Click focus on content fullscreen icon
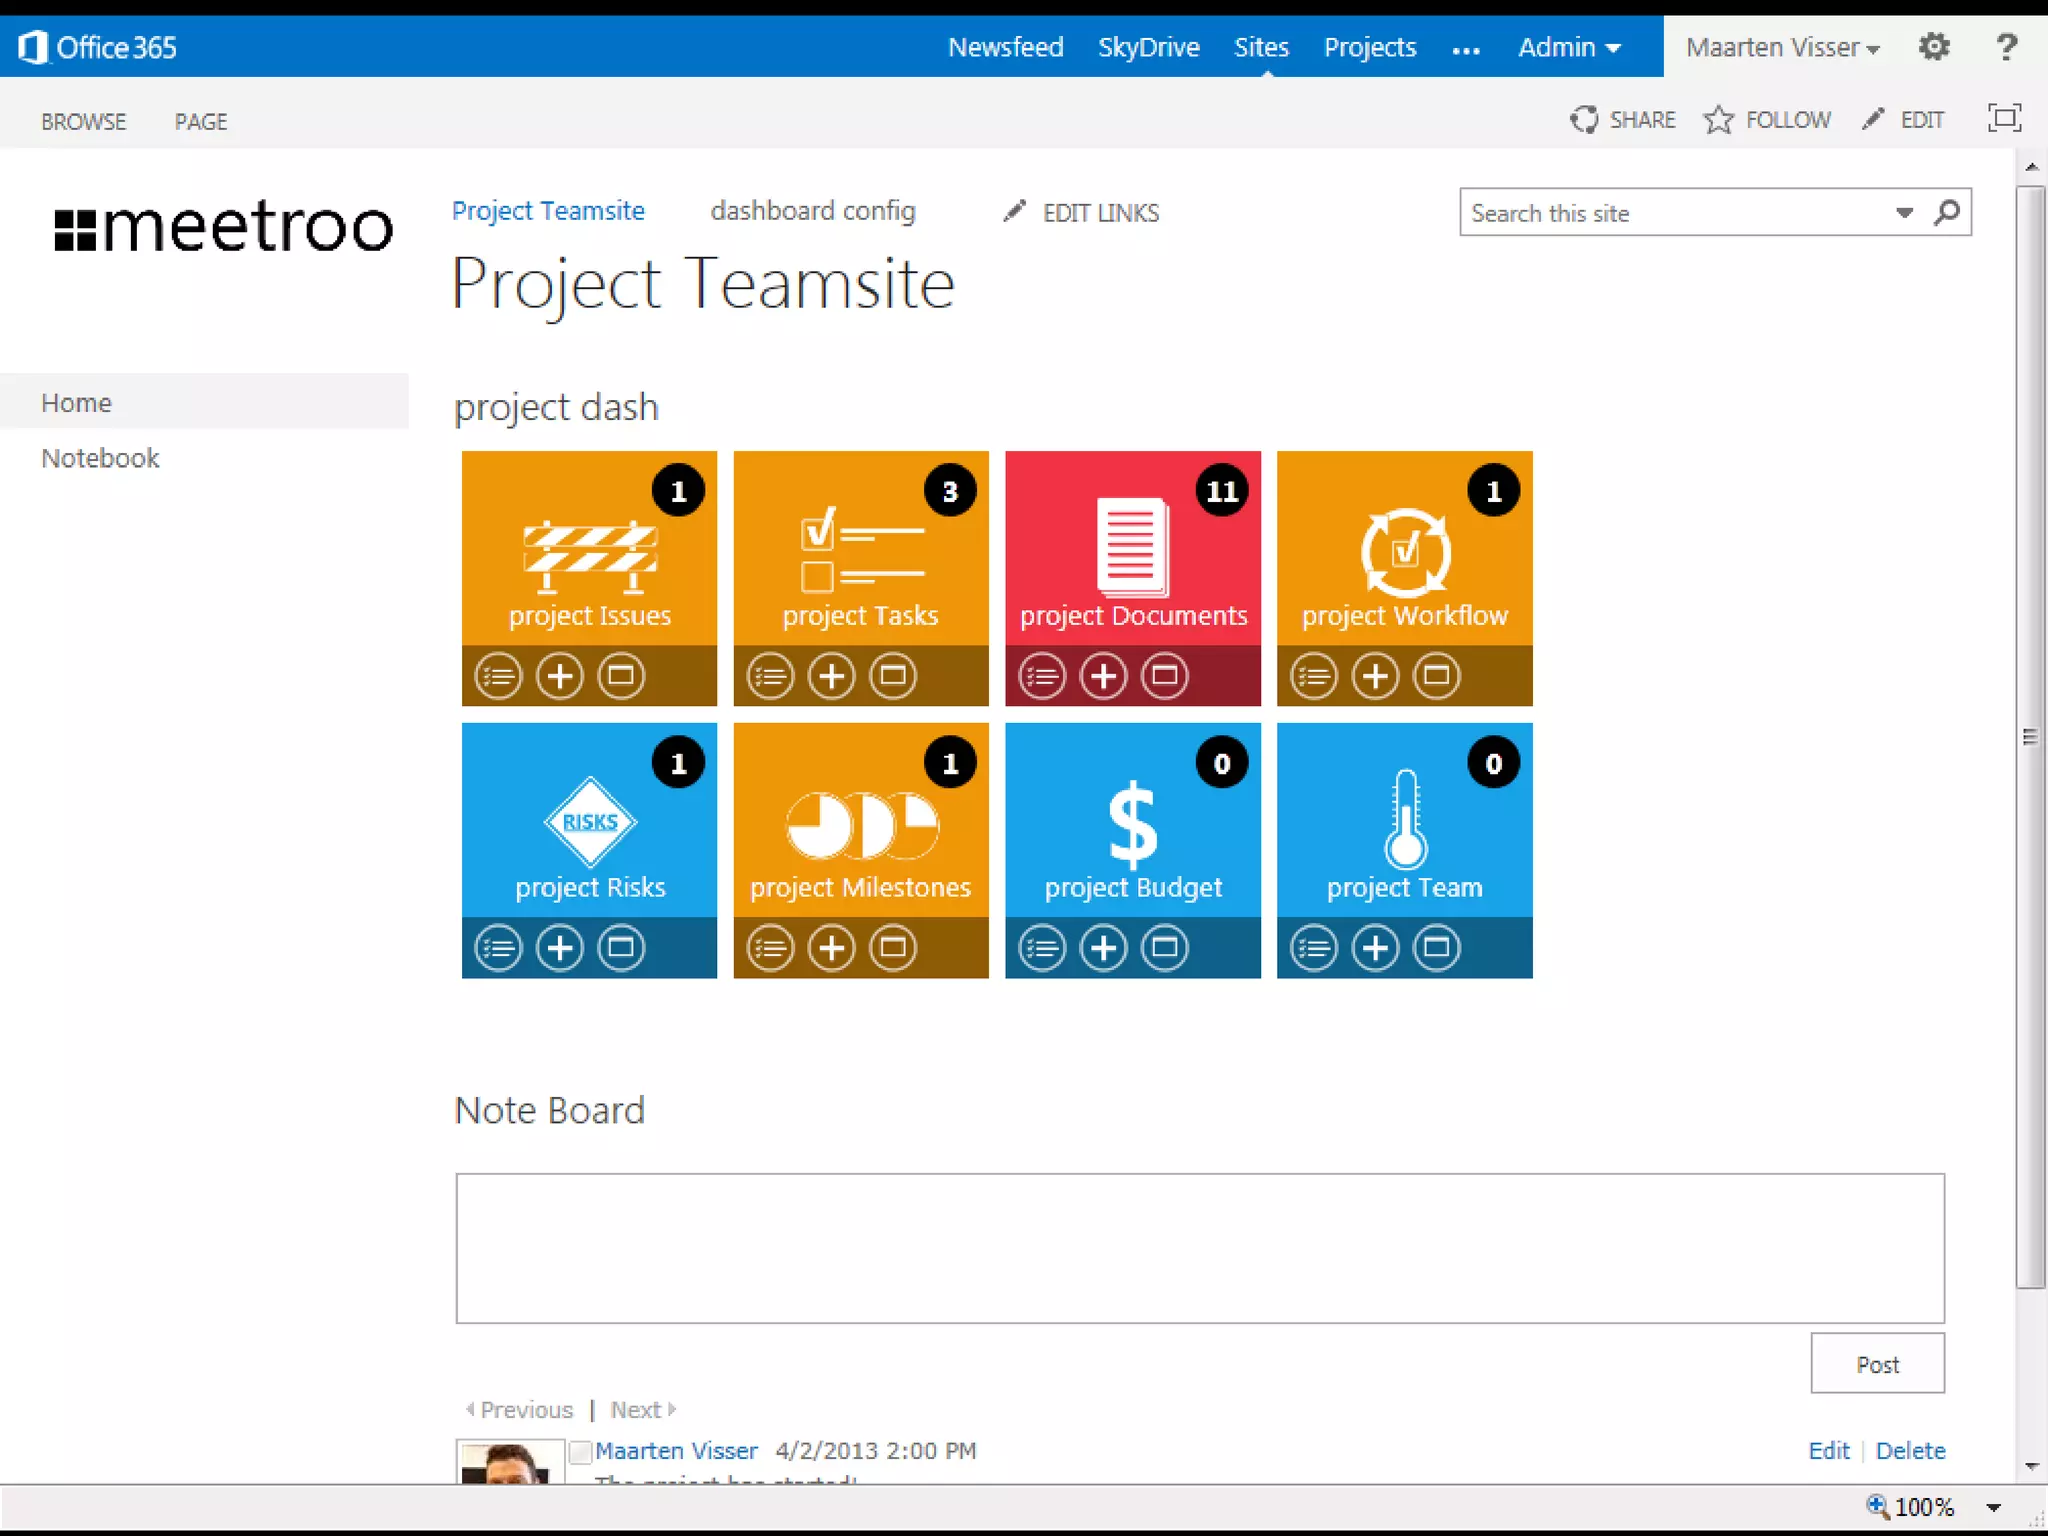Screen dimensions: 2048x1536 (x=2004, y=119)
